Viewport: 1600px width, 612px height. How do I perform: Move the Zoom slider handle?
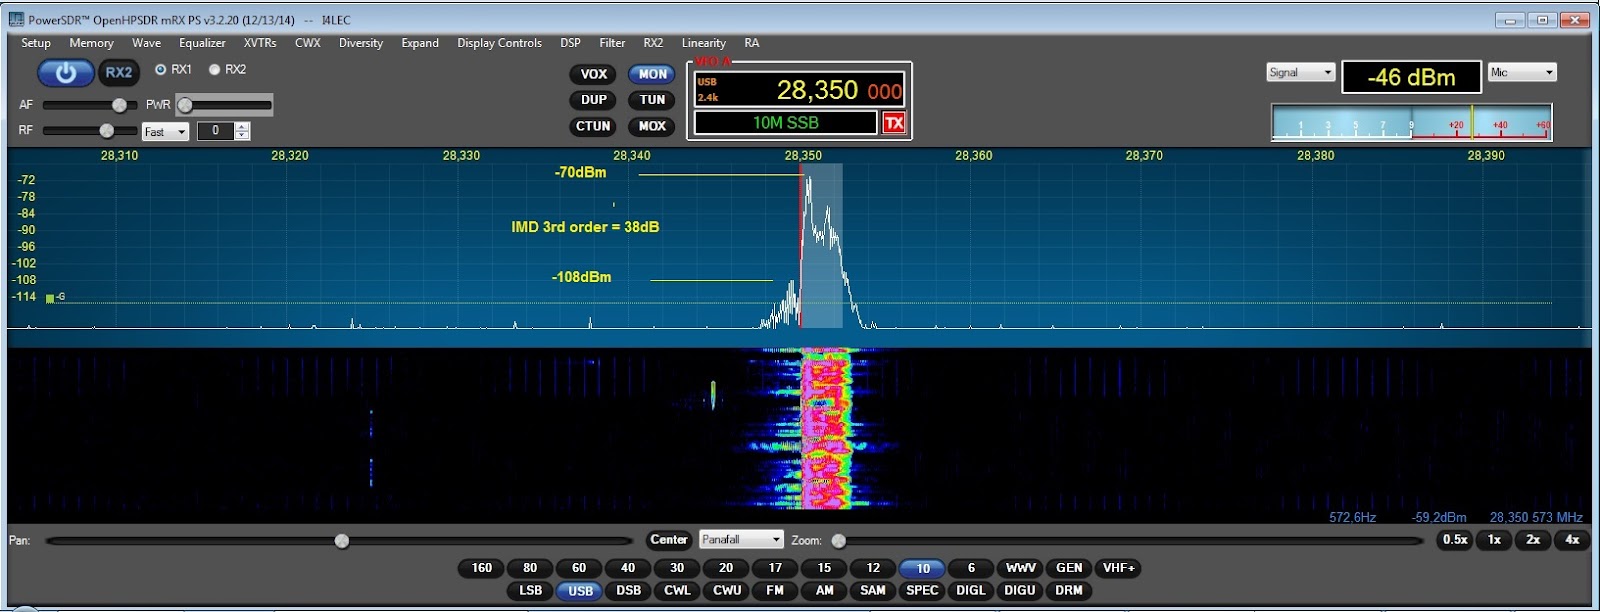pos(838,540)
